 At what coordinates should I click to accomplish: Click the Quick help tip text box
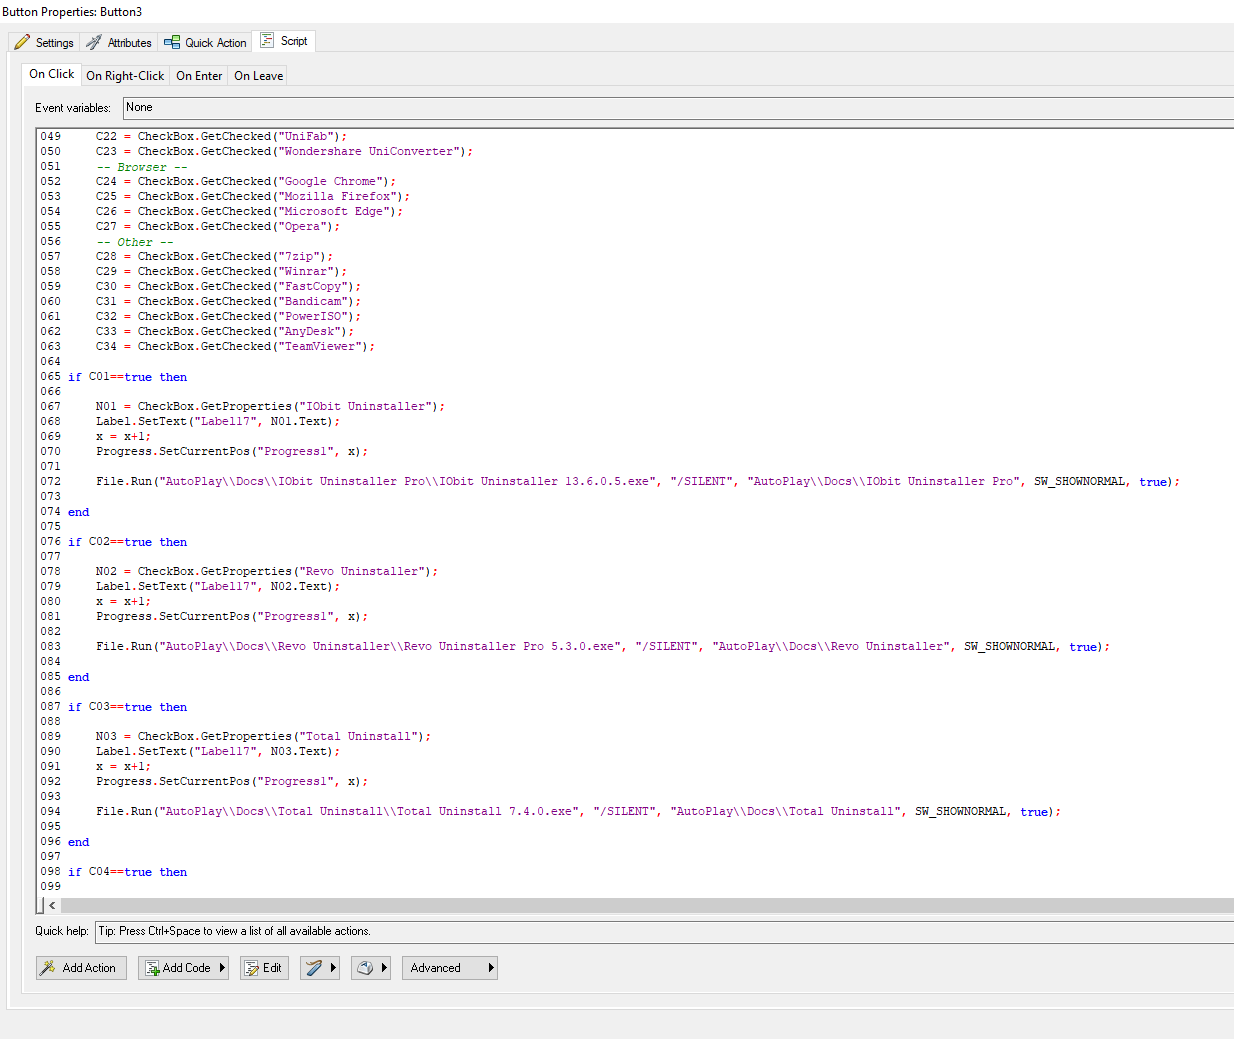[x=664, y=931]
